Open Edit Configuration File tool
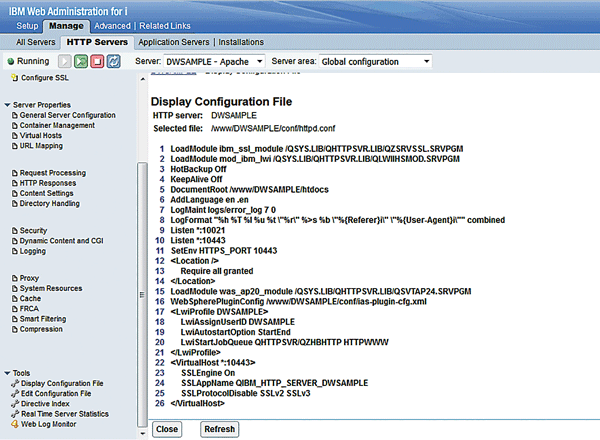This screenshot has width=600, height=440. click(x=59, y=393)
